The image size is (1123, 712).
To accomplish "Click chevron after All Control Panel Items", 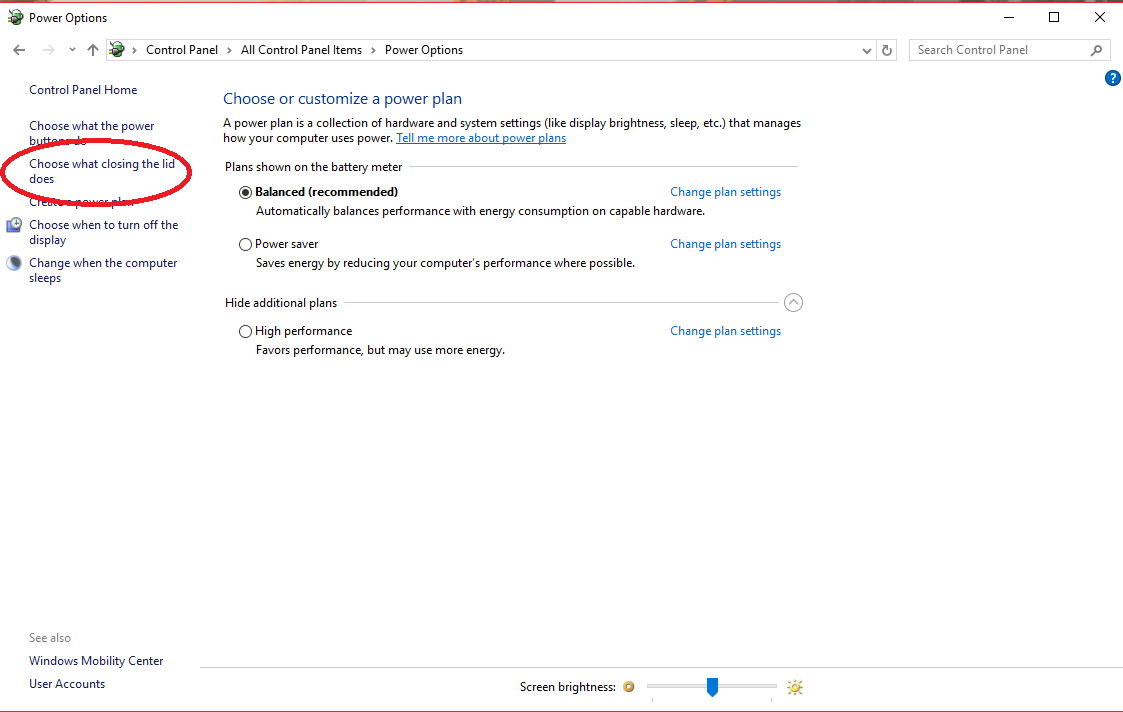I will click(x=373, y=50).
